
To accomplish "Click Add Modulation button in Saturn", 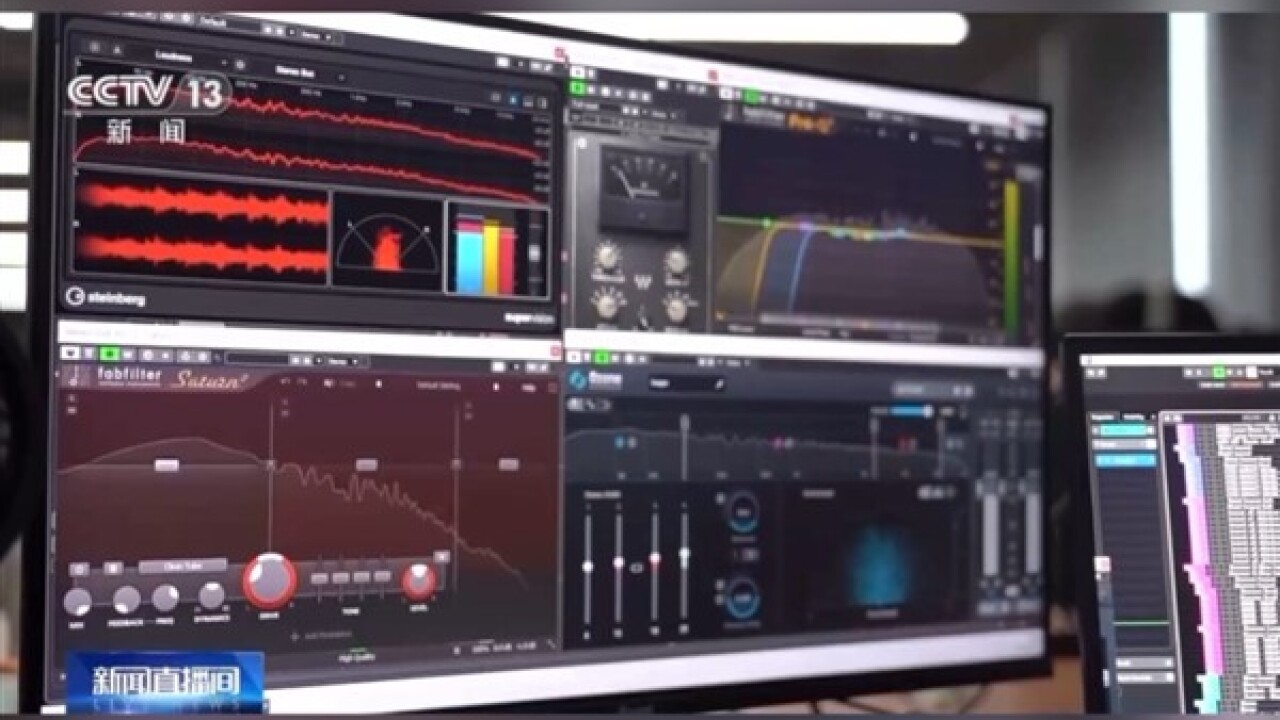I will coord(322,635).
